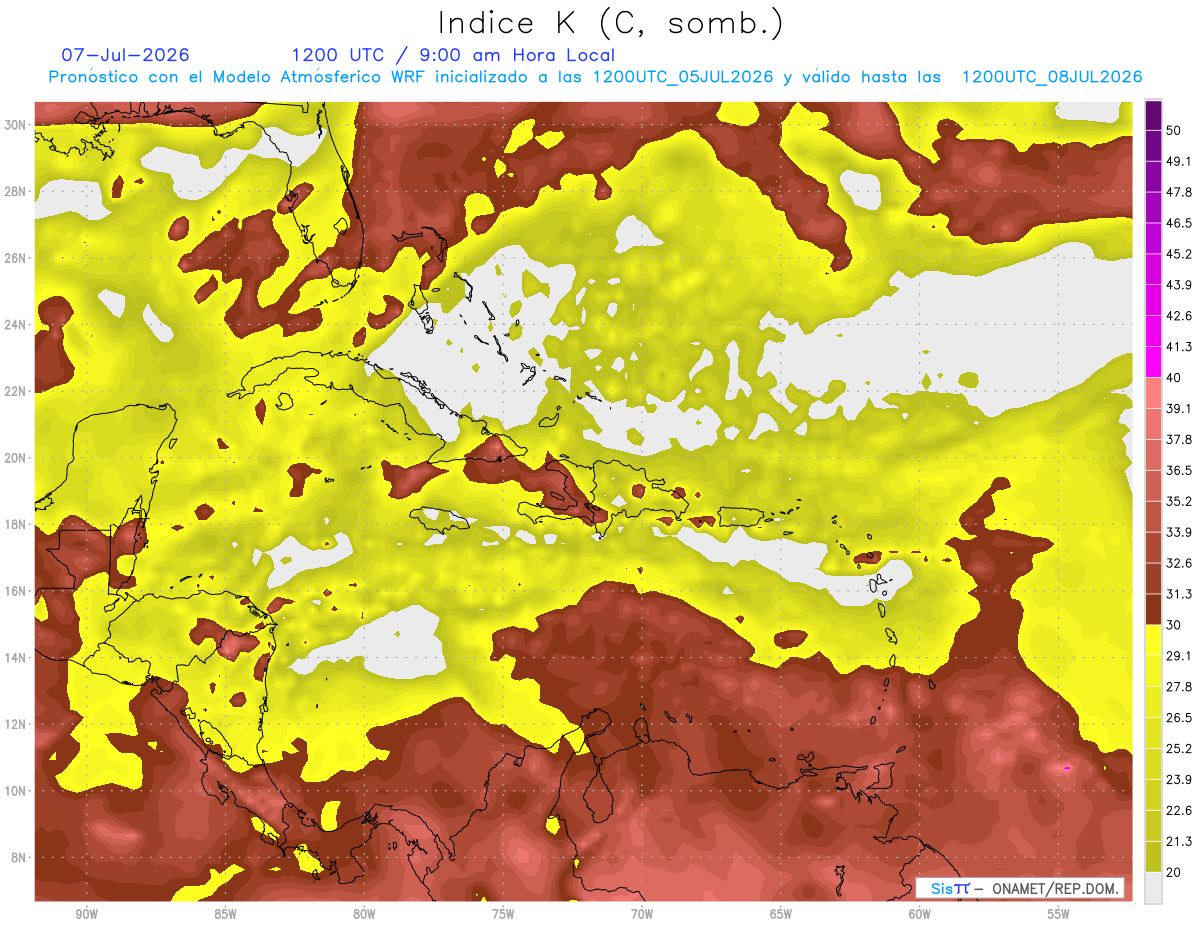Click the "42.6" colorbar value
The height and width of the screenshot is (927, 1200).
click(1179, 316)
